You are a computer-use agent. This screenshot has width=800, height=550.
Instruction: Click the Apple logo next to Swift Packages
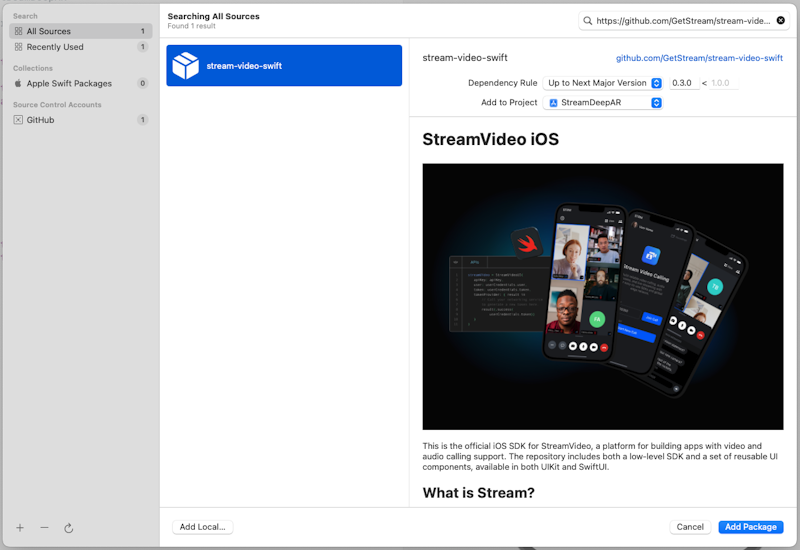coord(18,84)
